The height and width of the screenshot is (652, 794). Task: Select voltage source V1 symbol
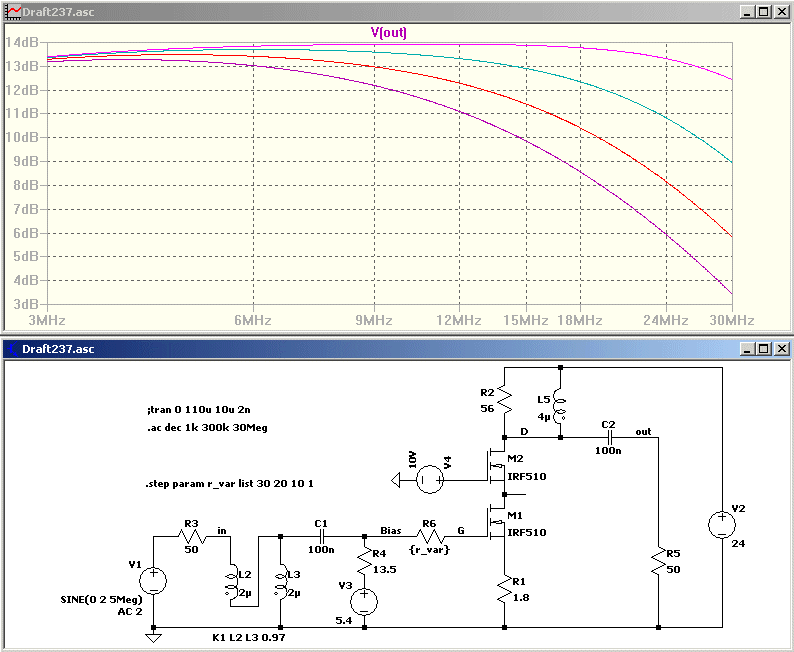coord(153,580)
